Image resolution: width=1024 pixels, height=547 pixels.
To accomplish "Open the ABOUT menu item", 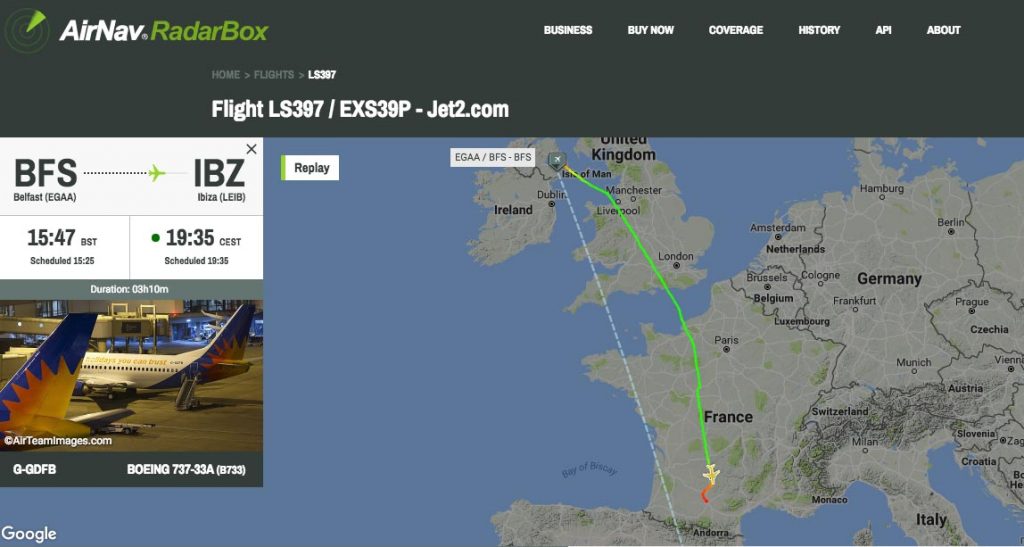I will pyautogui.click(x=944, y=30).
